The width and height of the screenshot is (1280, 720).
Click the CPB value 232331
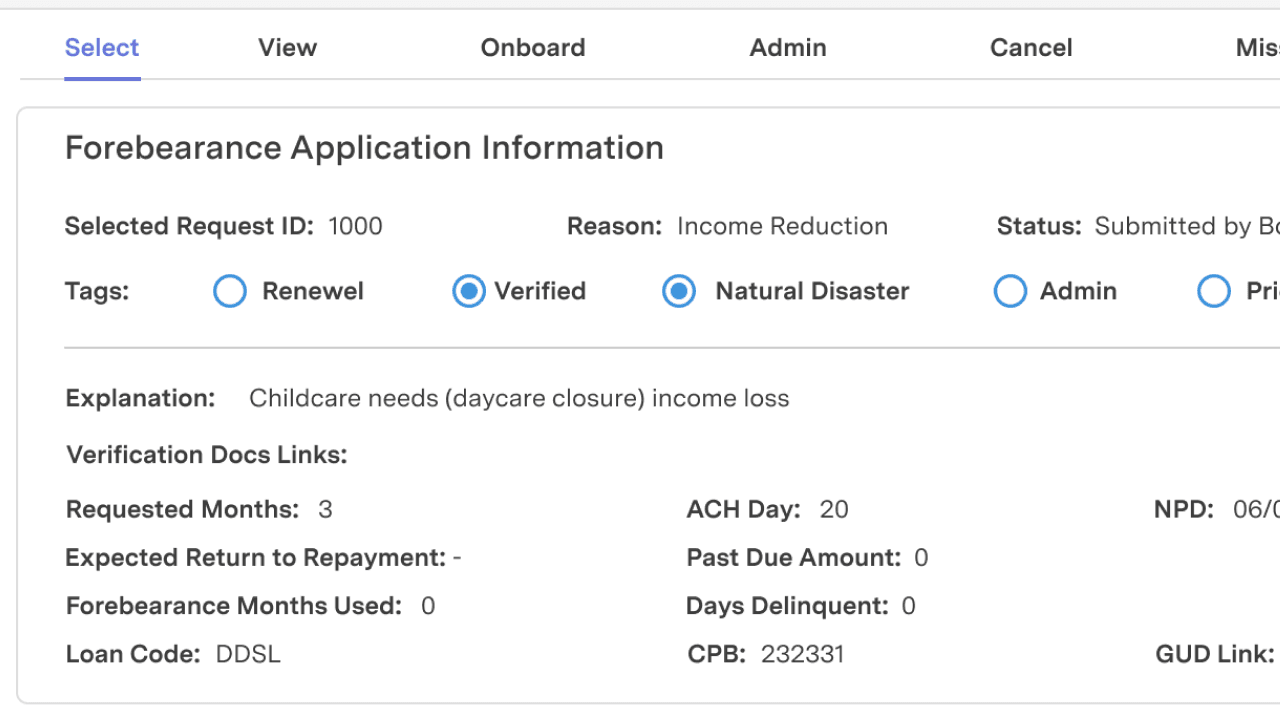click(x=802, y=654)
